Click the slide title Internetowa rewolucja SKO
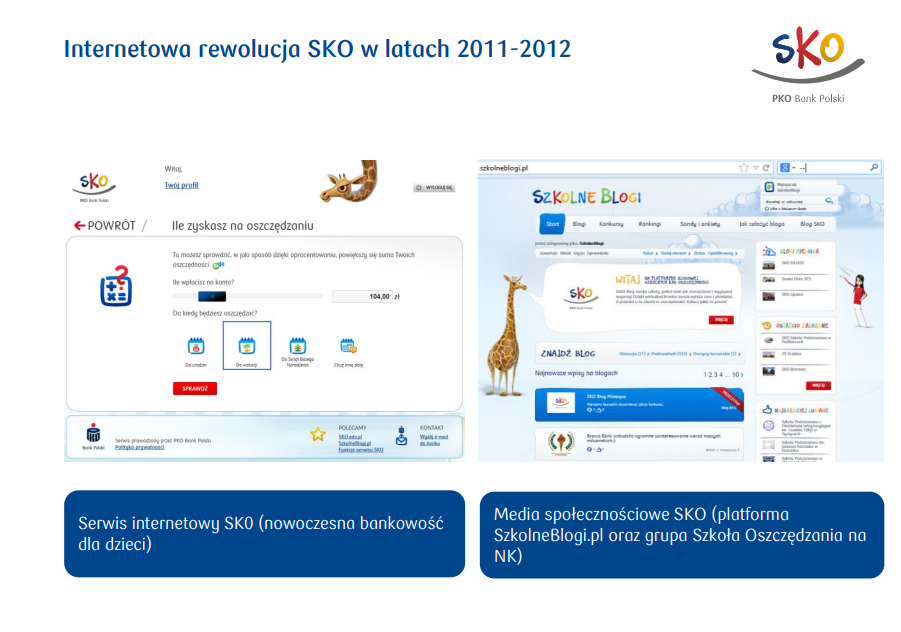This screenshot has width=901, height=632. tap(317, 49)
